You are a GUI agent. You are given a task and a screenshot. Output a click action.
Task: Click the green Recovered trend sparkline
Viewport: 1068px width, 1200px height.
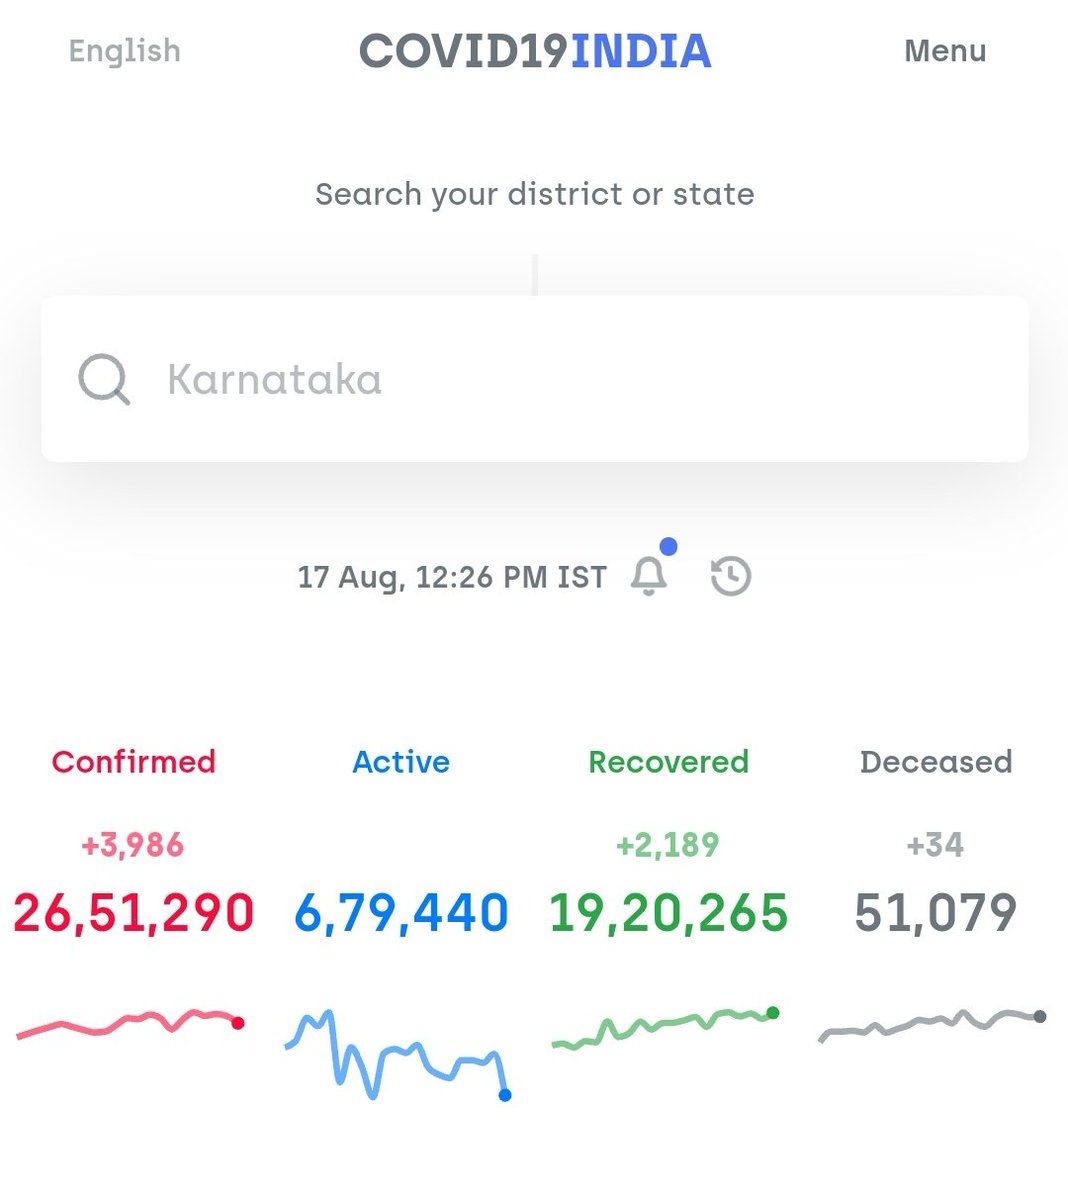pos(665,1028)
